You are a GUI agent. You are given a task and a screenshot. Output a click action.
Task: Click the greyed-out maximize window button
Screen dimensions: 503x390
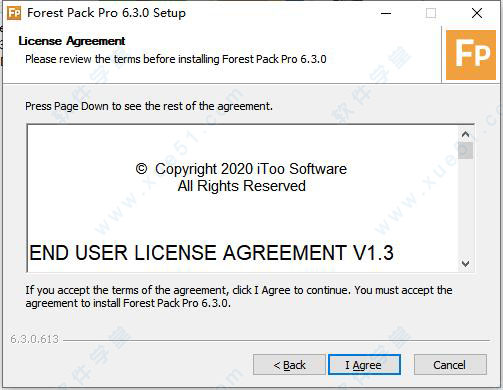(x=431, y=13)
